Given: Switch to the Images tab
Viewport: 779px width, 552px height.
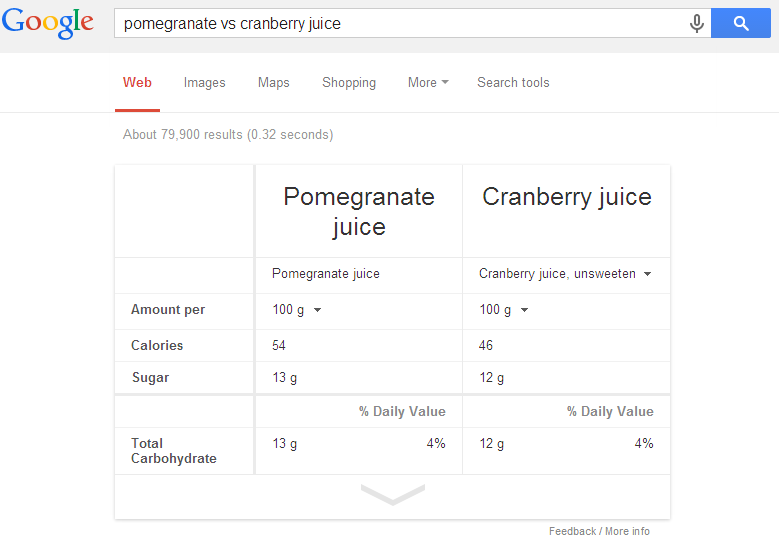Looking at the screenshot, I should tap(204, 82).
